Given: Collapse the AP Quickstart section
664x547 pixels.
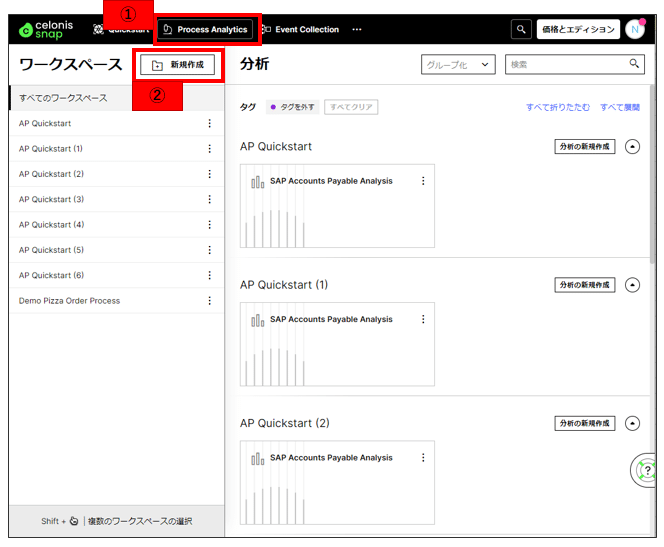Looking at the screenshot, I should coord(632,146).
